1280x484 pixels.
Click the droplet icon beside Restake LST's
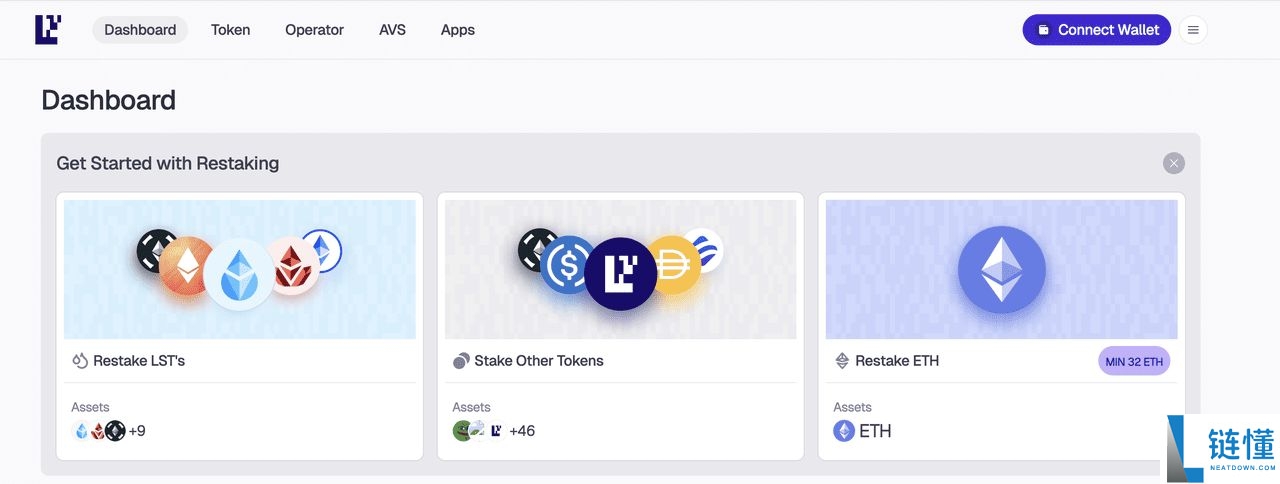(x=80, y=361)
